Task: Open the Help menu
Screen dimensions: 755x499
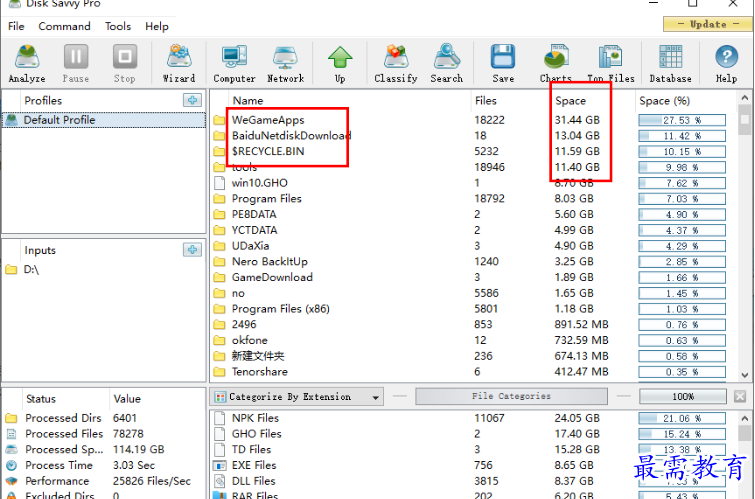Action: [x=157, y=26]
